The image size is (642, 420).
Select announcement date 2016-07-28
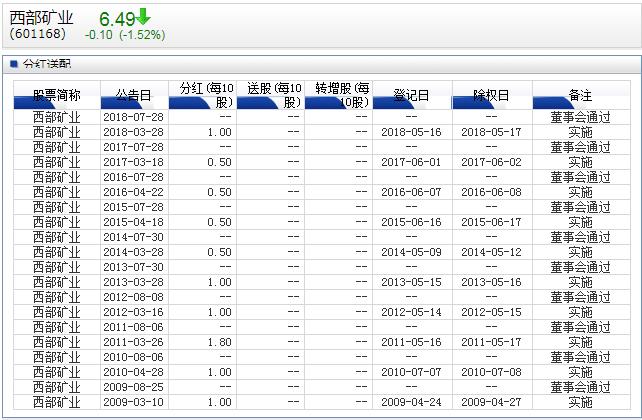click(133, 177)
